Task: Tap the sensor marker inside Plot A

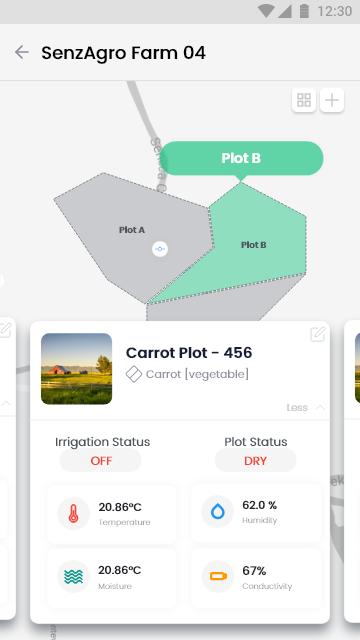Action: (x=160, y=249)
